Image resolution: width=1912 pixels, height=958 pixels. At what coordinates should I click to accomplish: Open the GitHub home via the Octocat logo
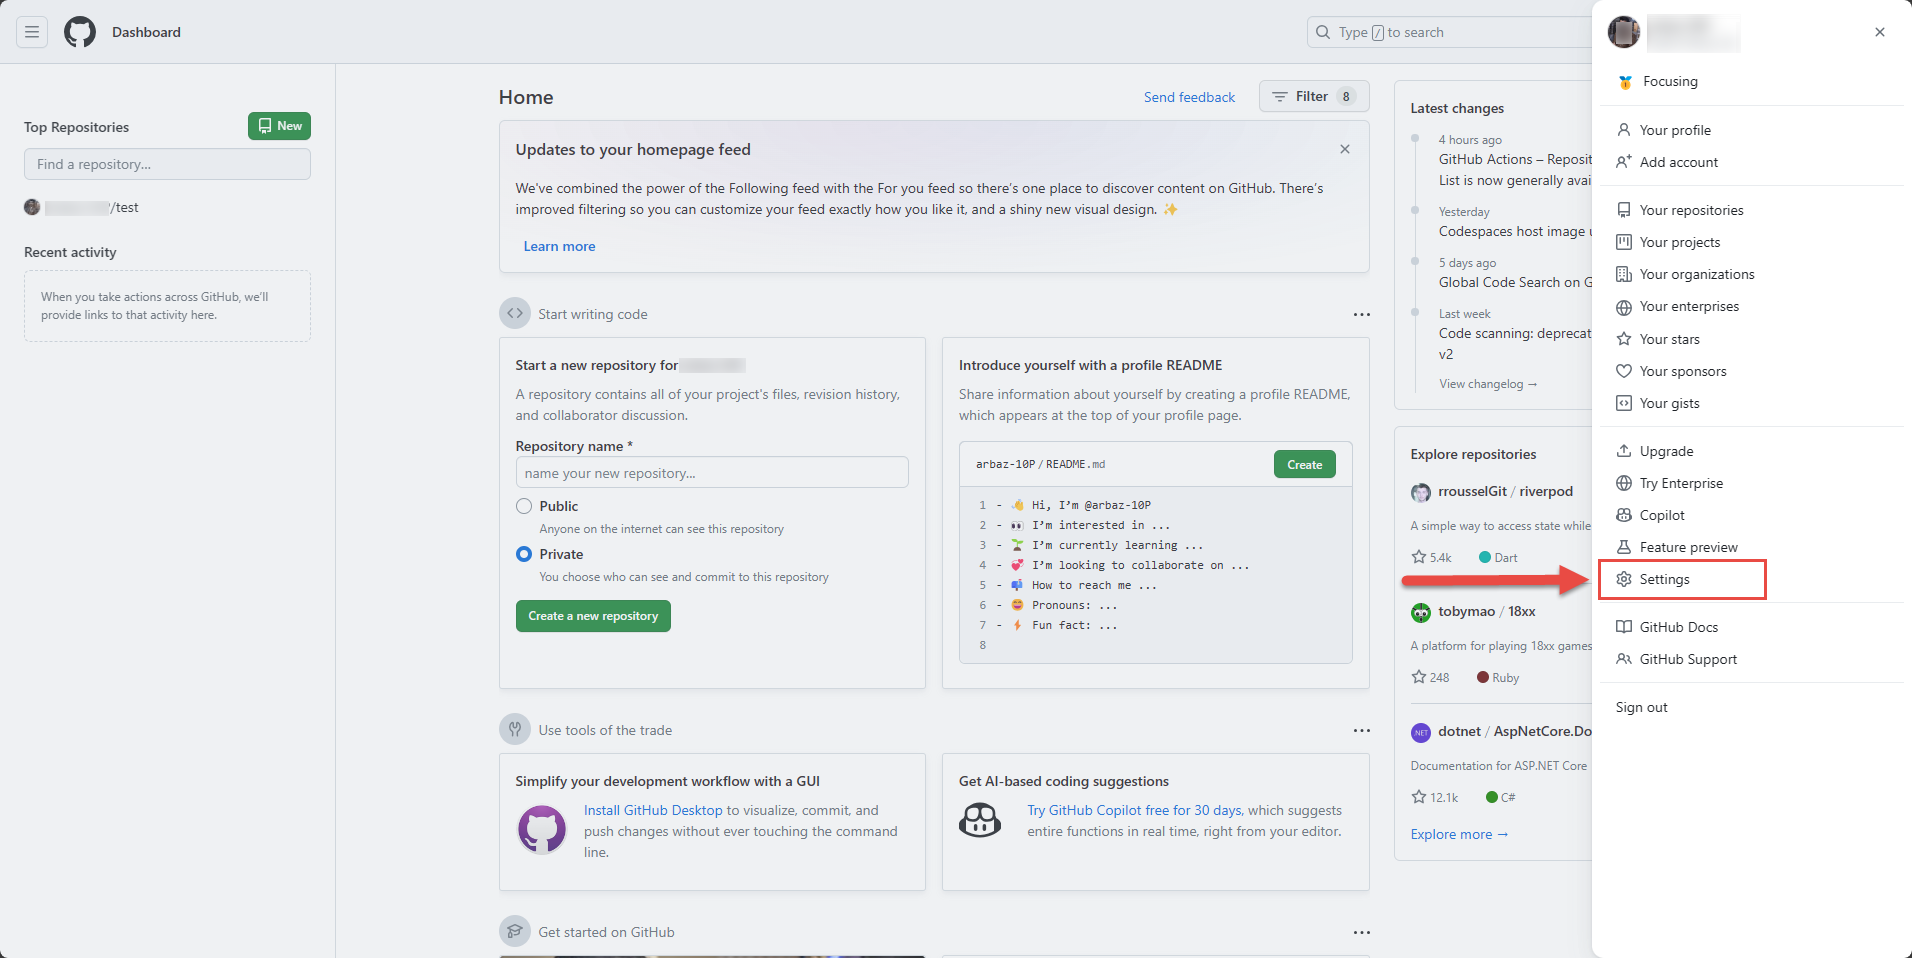tap(79, 31)
